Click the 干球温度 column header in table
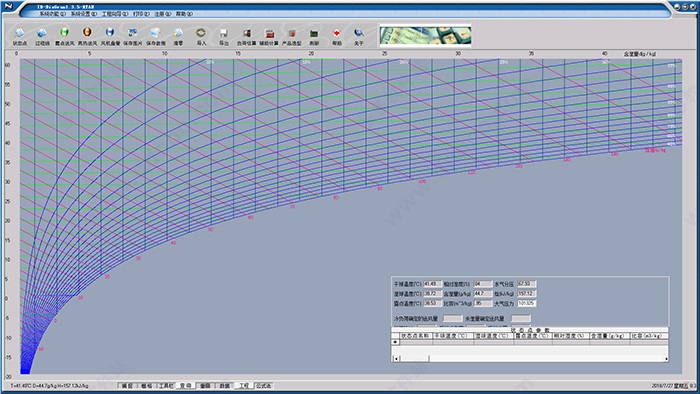Screen dimensions: 700x394 click(x=453, y=336)
